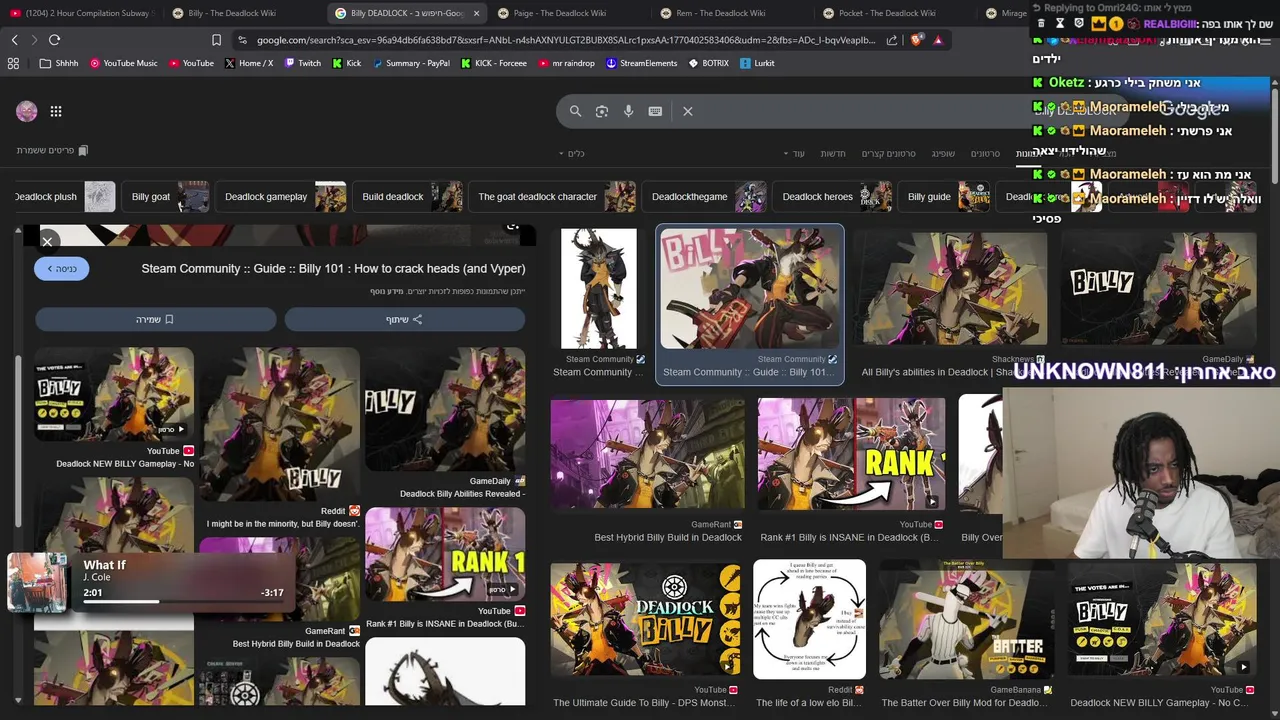
Task: Select the Billy guide suggestion chip
Action: (x=946, y=196)
